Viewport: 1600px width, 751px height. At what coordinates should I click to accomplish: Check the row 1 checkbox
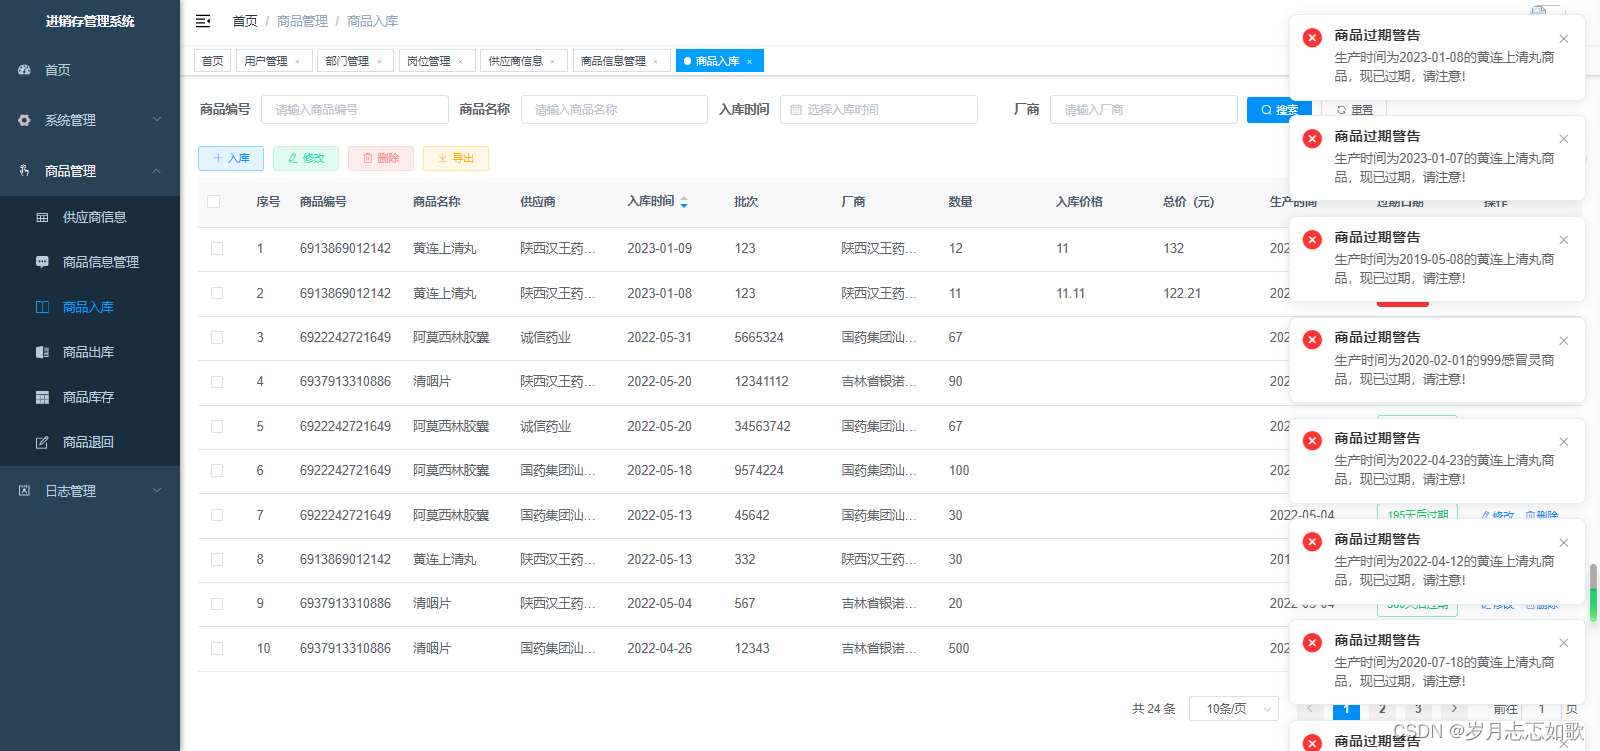pyautogui.click(x=217, y=249)
